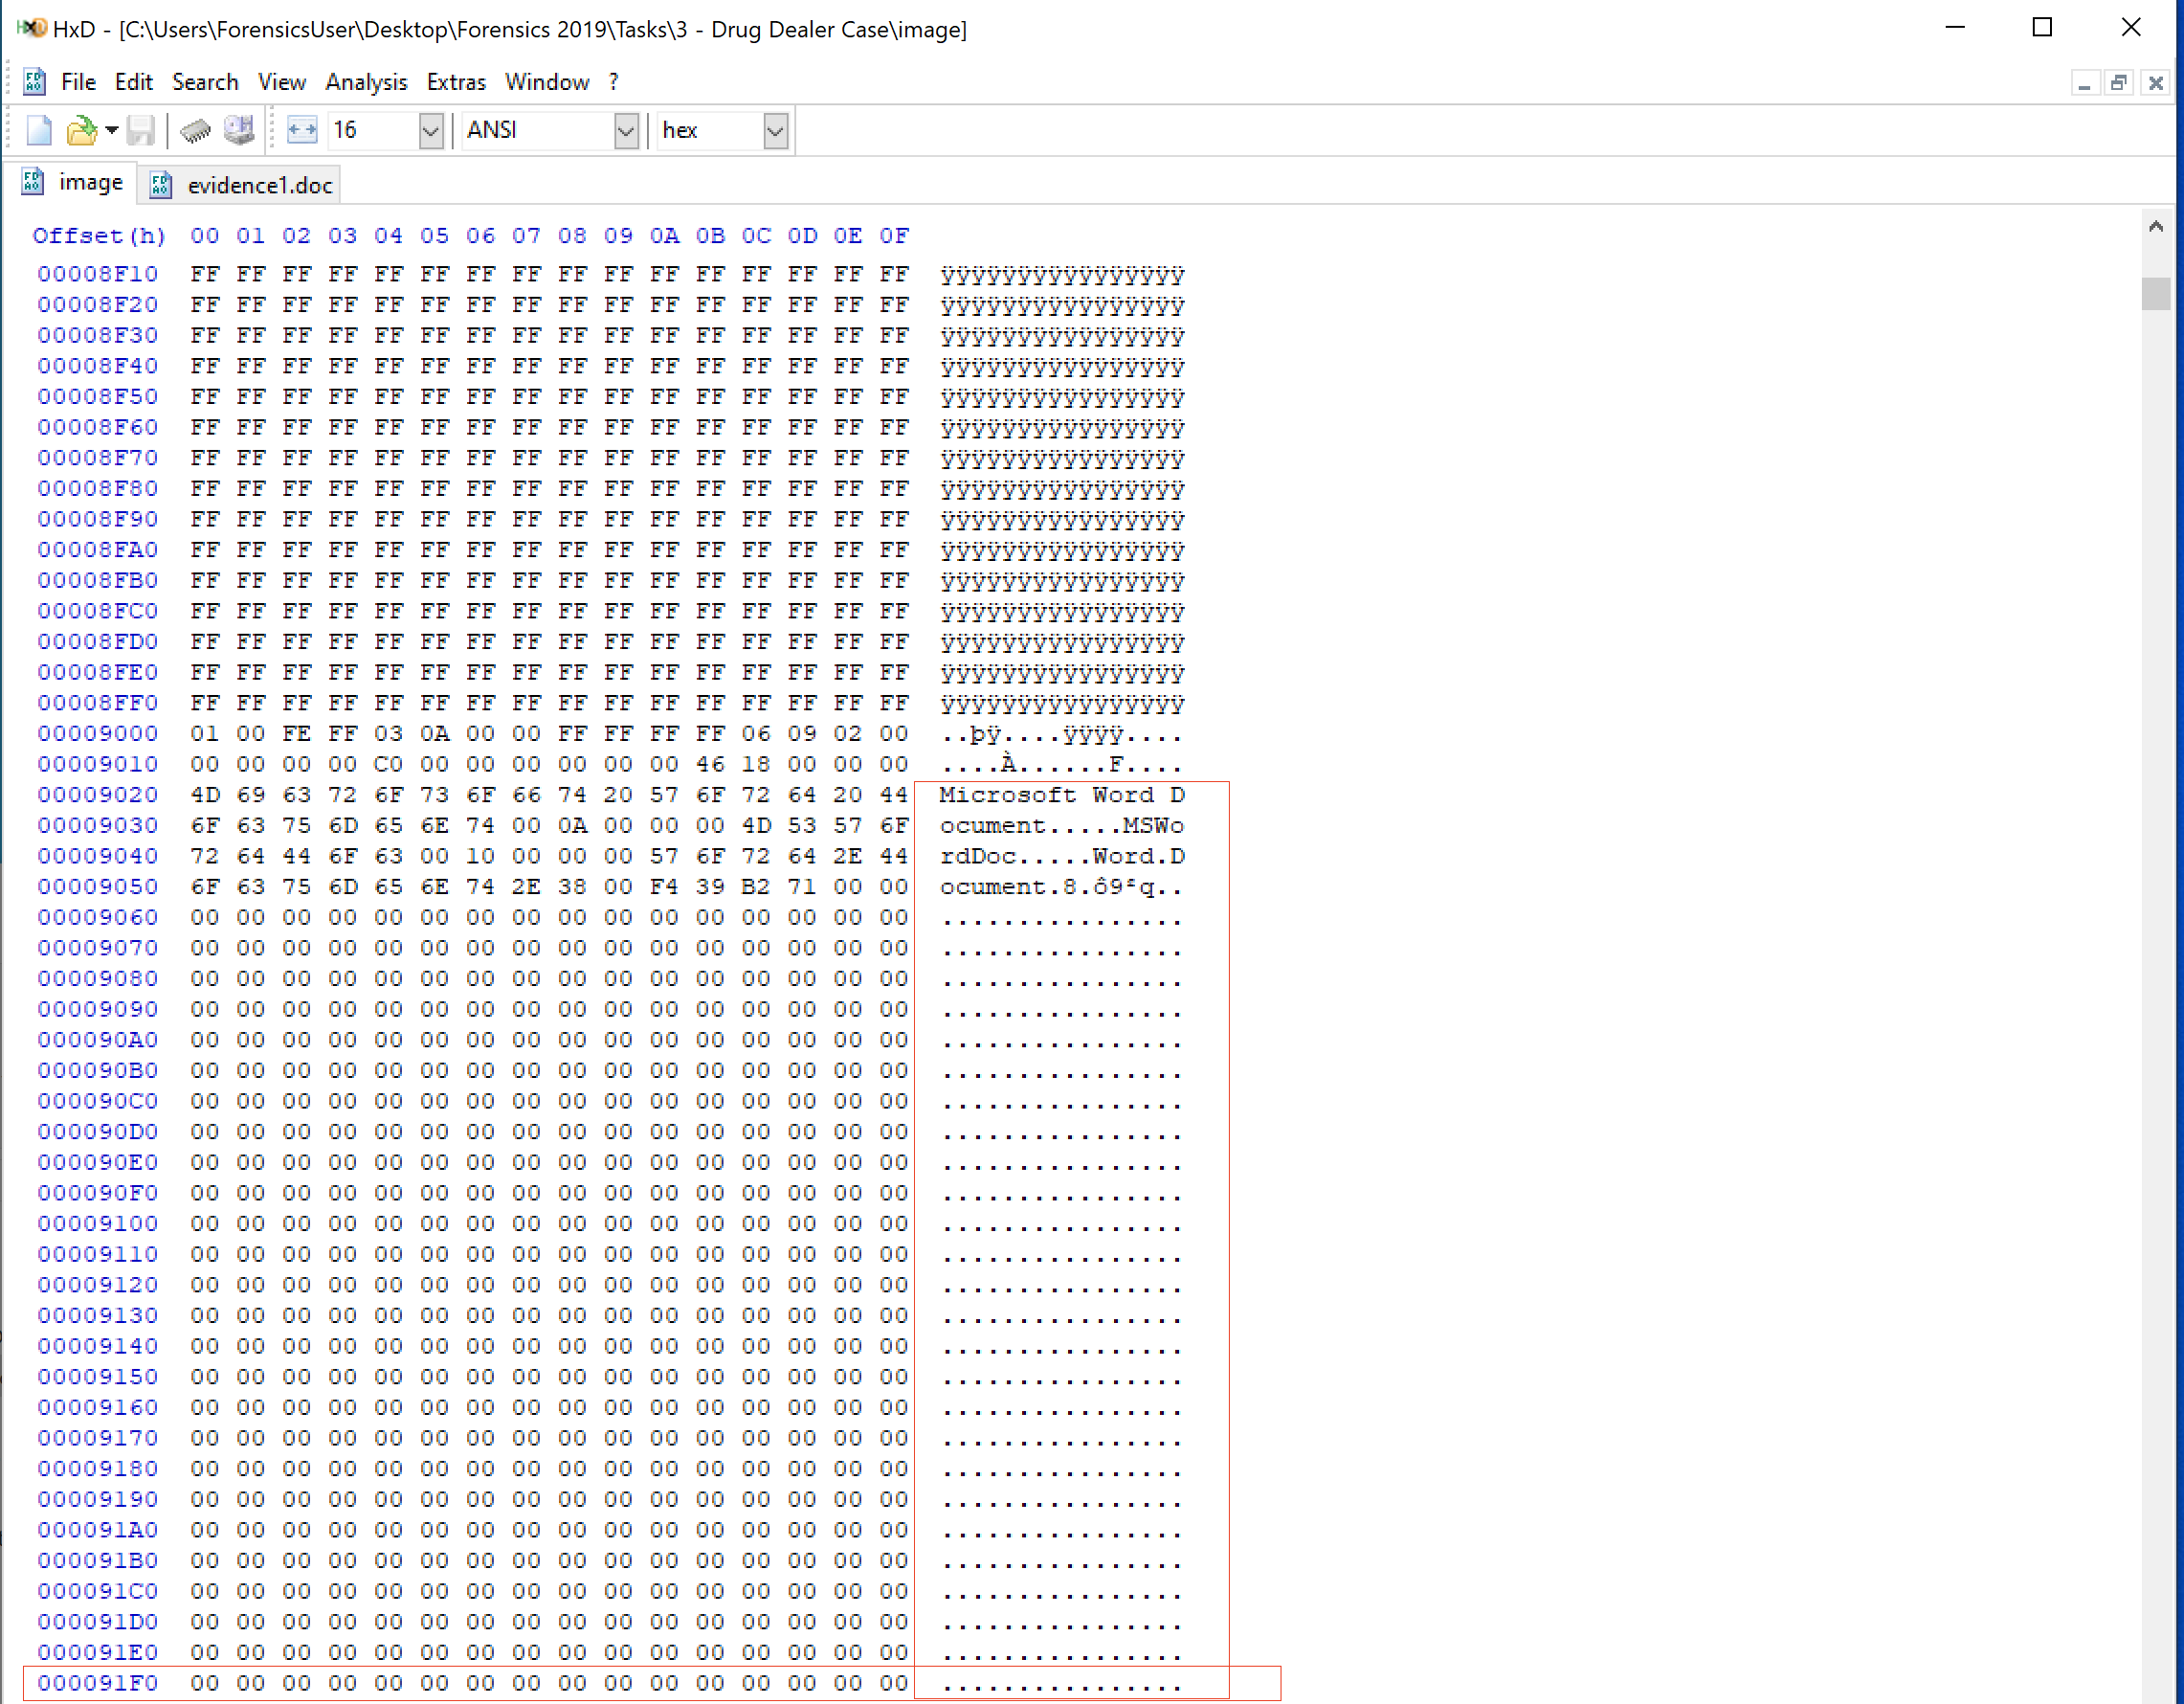Click the HxD document icon in menu bar

(34, 82)
